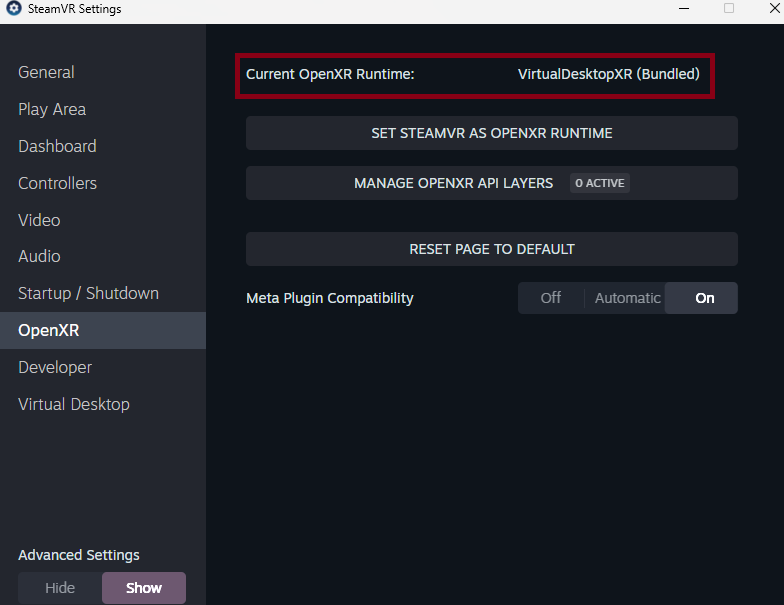Select the Audio tab

39,257
